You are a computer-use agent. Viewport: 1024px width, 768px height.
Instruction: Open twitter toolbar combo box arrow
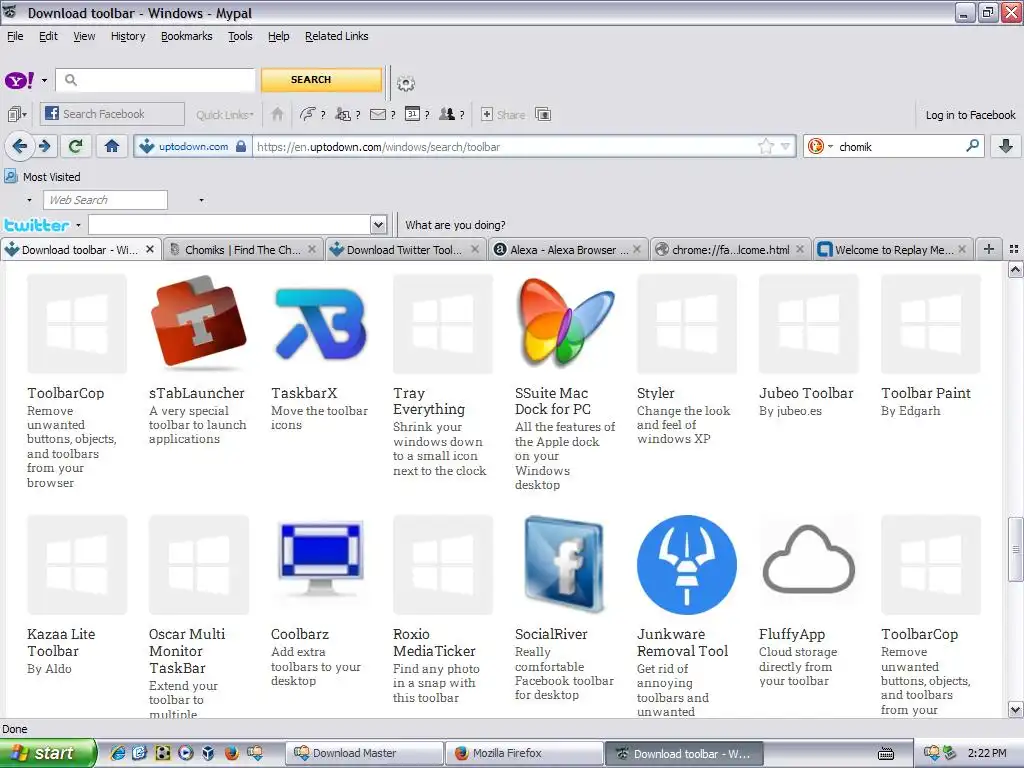point(378,225)
